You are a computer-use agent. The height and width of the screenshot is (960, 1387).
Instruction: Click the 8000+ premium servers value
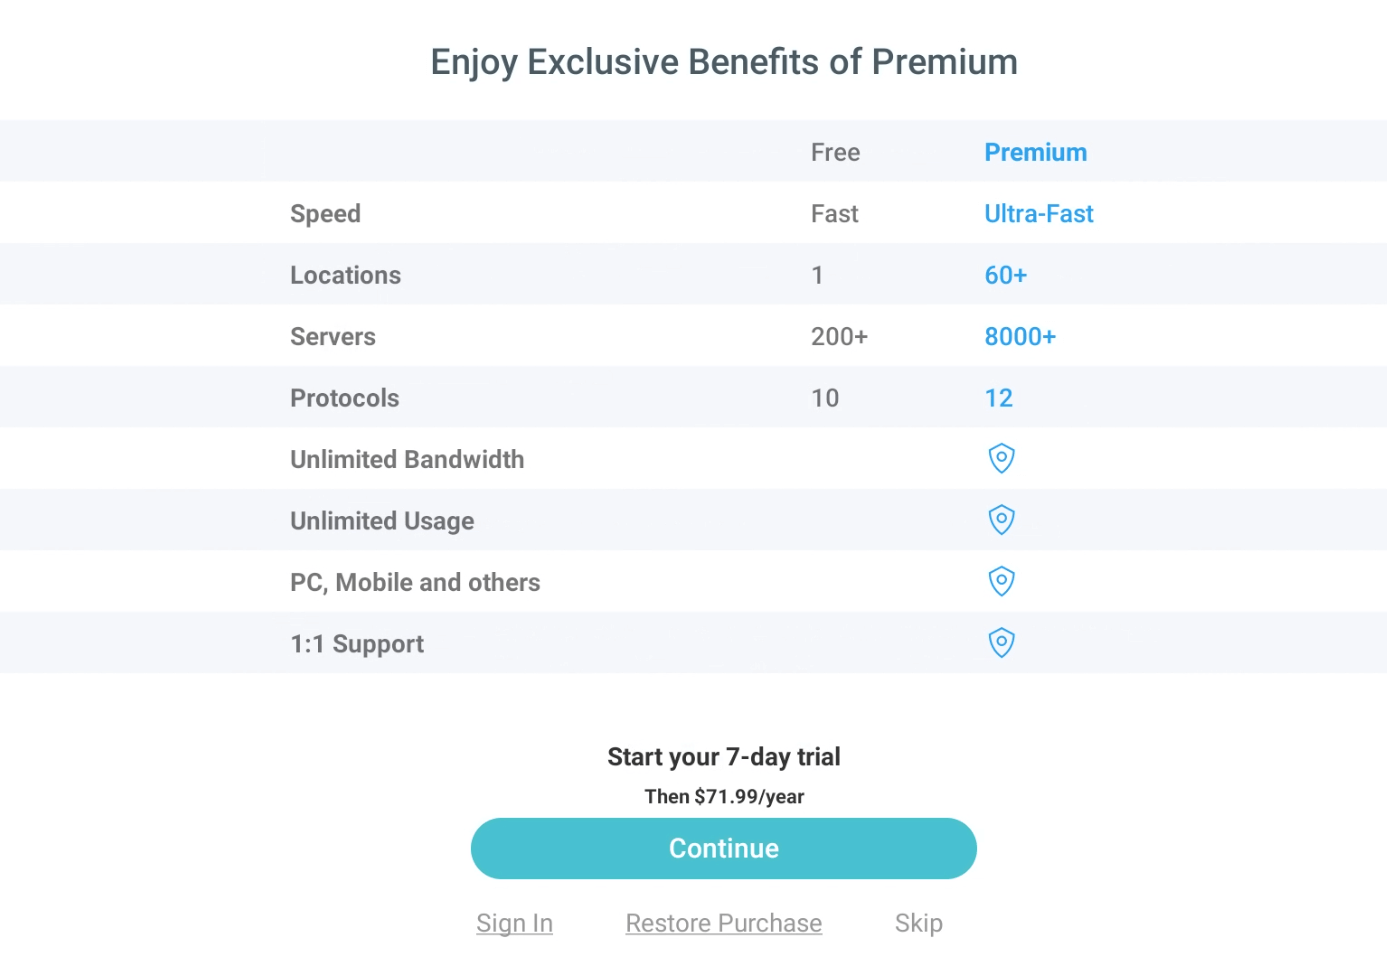pos(1019,337)
